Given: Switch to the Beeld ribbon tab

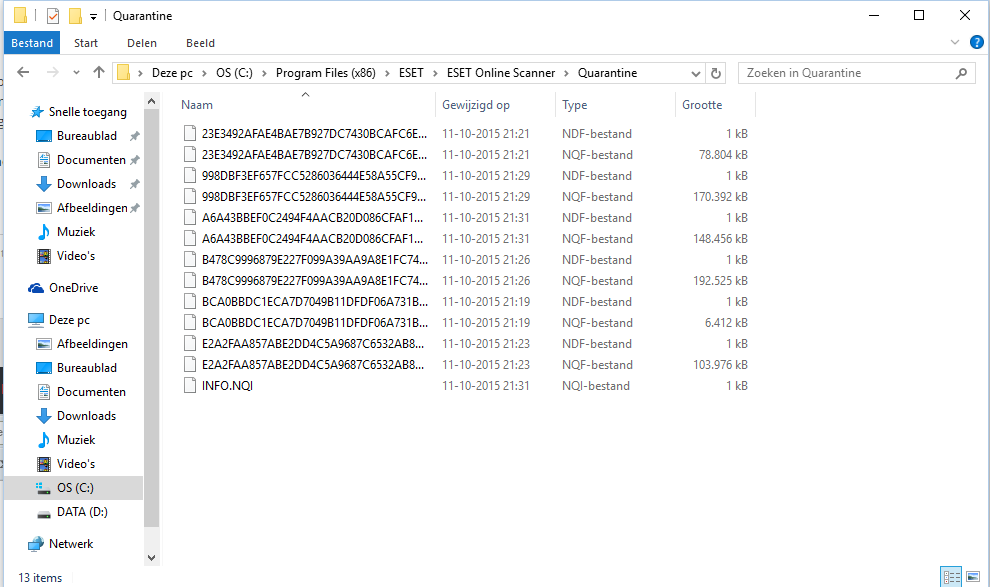Looking at the screenshot, I should tap(201, 43).
